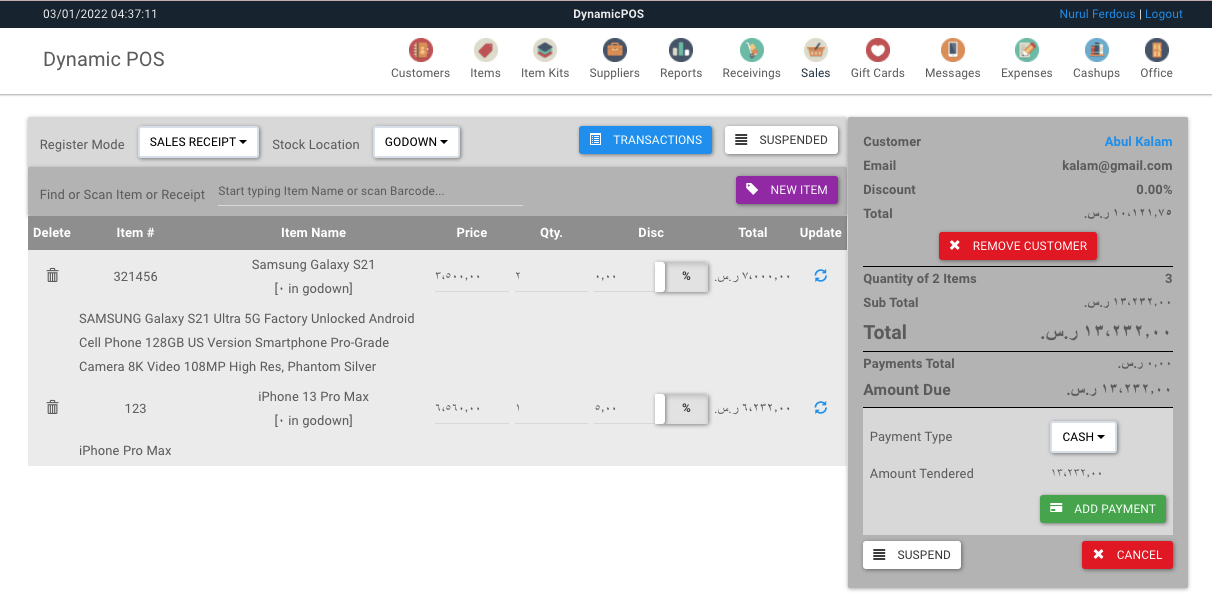Image resolution: width=1212 pixels, height=616 pixels.
Task: Click the iPhone Pro Max description text
Action: 125,451
